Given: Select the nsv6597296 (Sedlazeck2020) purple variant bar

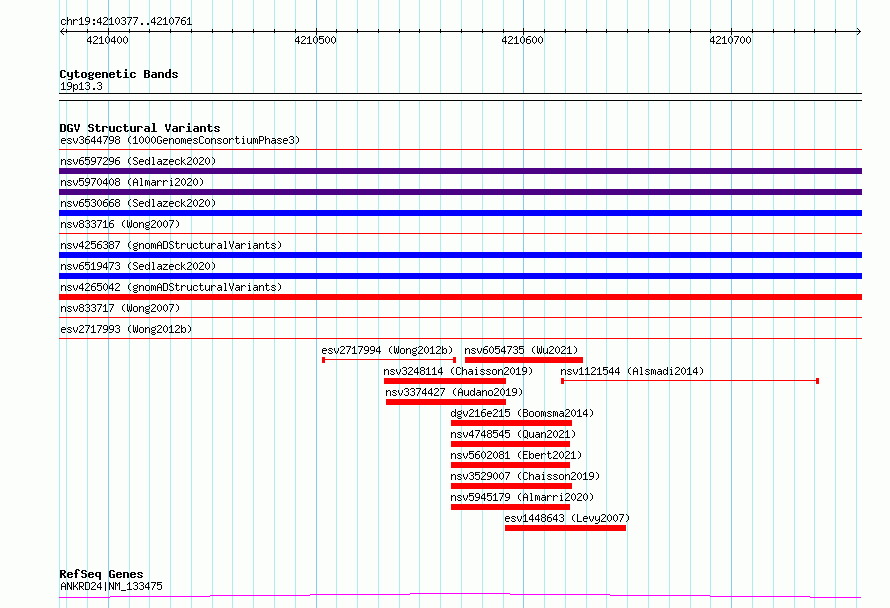Looking at the screenshot, I should coord(460,171).
